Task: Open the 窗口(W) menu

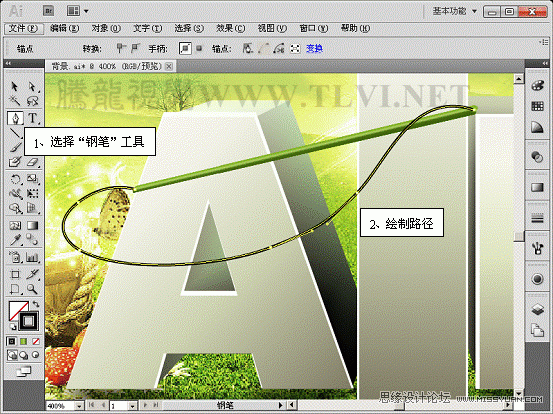Action: click(x=314, y=29)
